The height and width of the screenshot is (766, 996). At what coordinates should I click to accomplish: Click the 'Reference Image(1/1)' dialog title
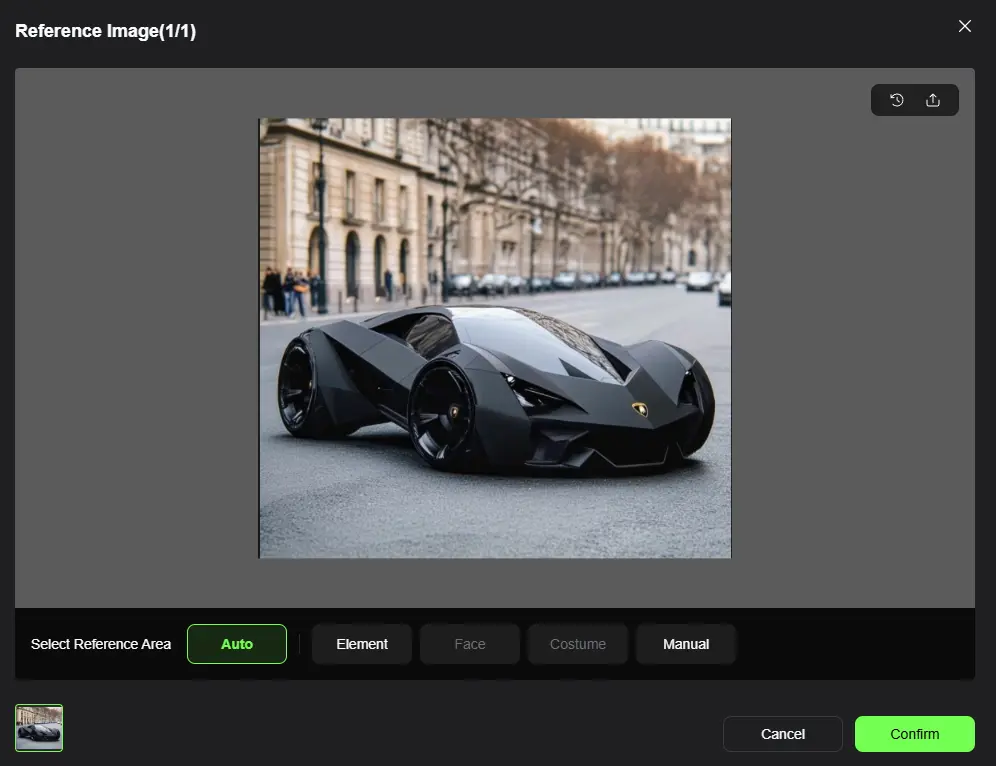(105, 31)
